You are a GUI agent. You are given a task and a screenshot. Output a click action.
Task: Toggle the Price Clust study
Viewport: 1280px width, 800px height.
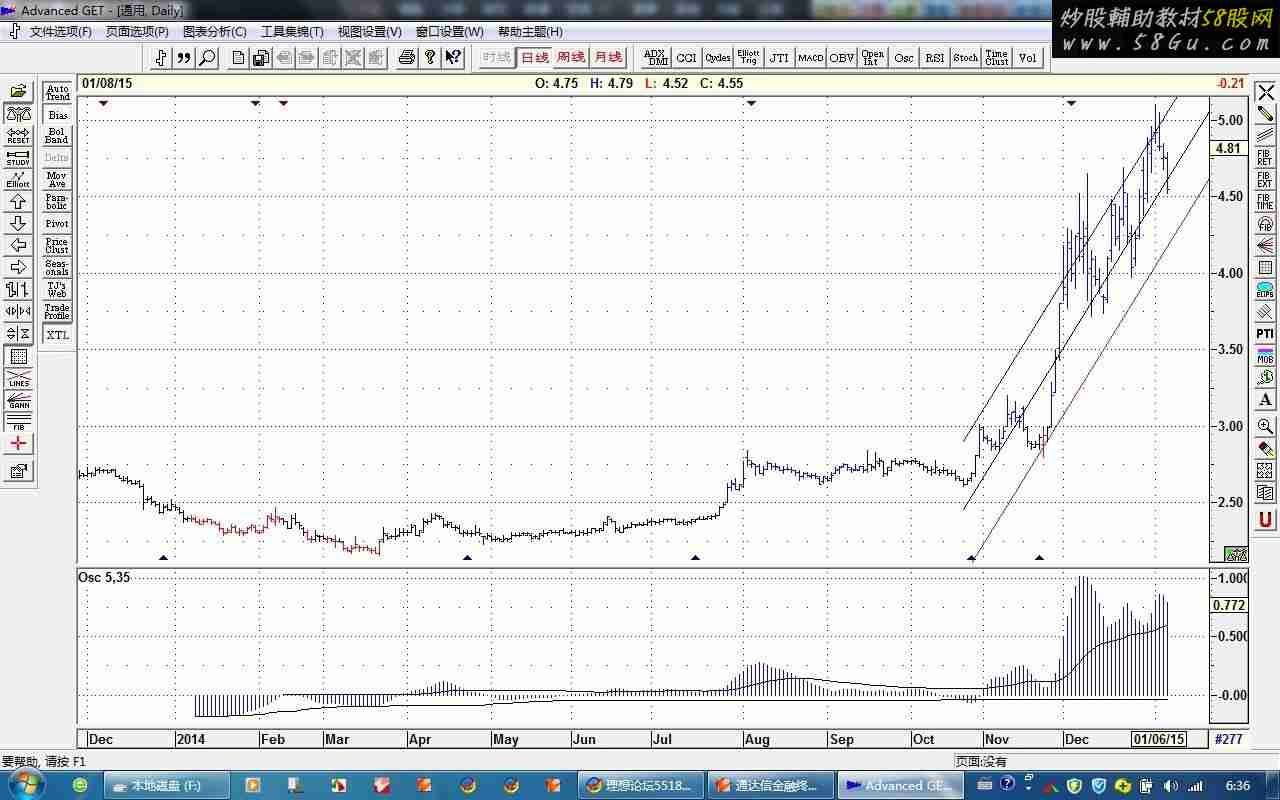[57, 246]
